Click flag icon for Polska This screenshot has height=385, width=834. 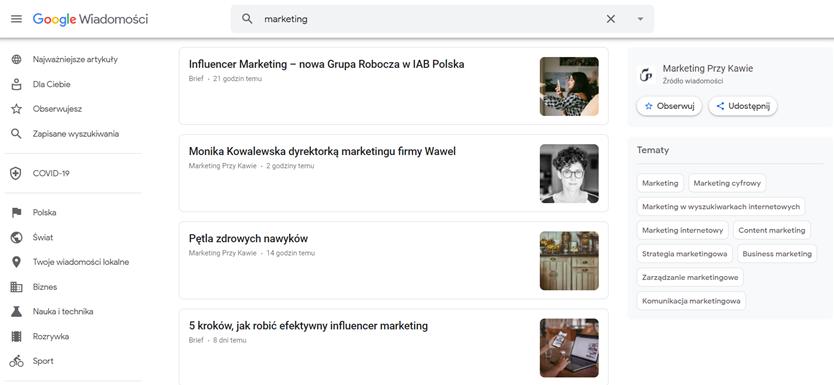pos(16,213)
